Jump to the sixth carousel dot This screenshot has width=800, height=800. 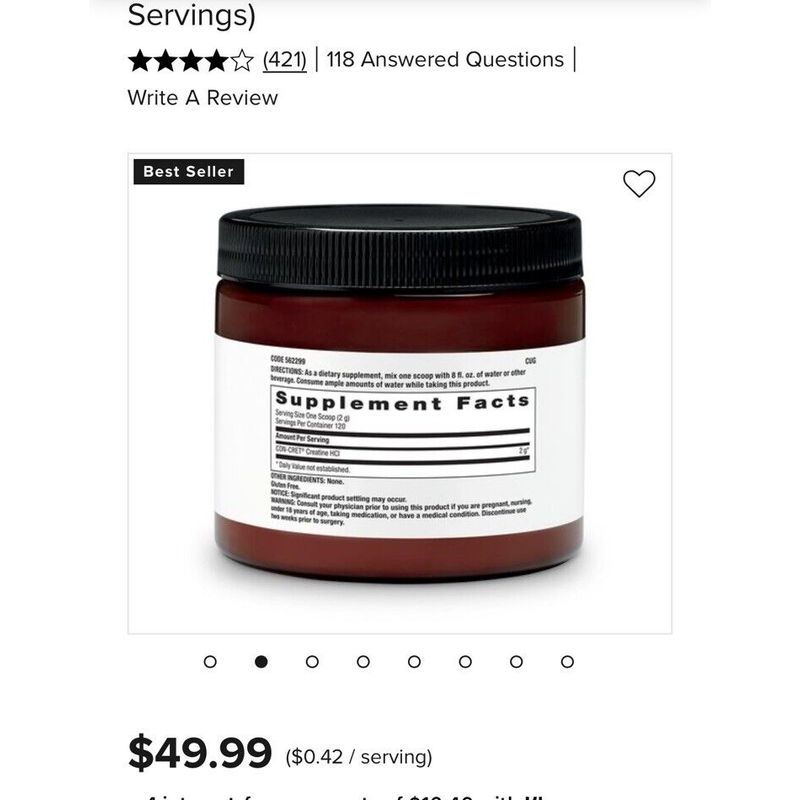click(x=465, y=662)
